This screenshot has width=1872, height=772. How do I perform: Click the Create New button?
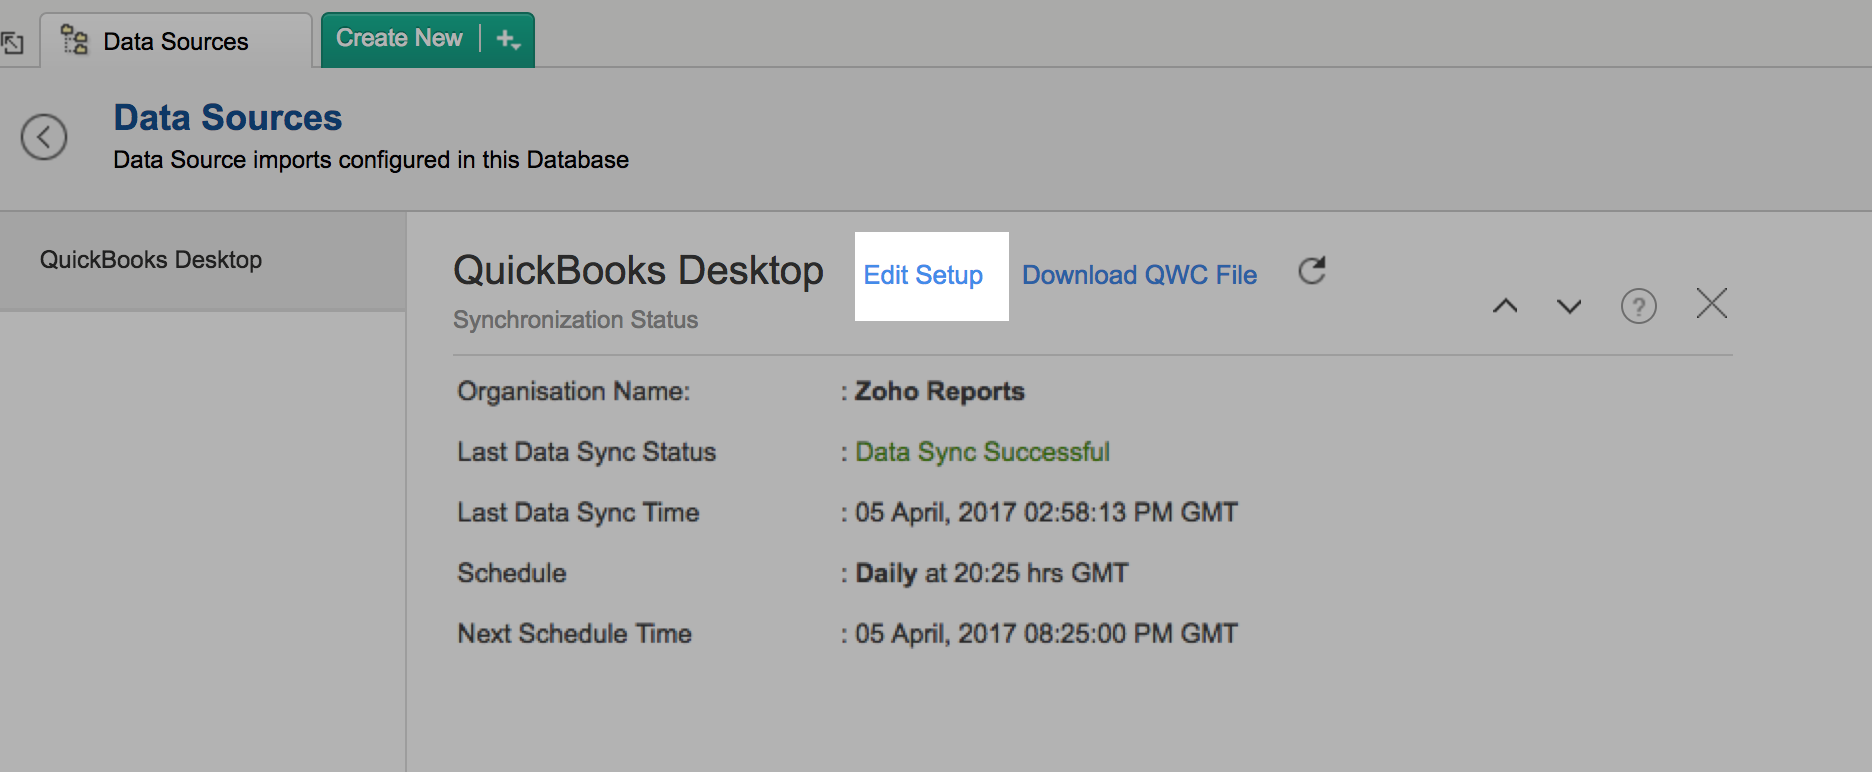click(399, 39)
